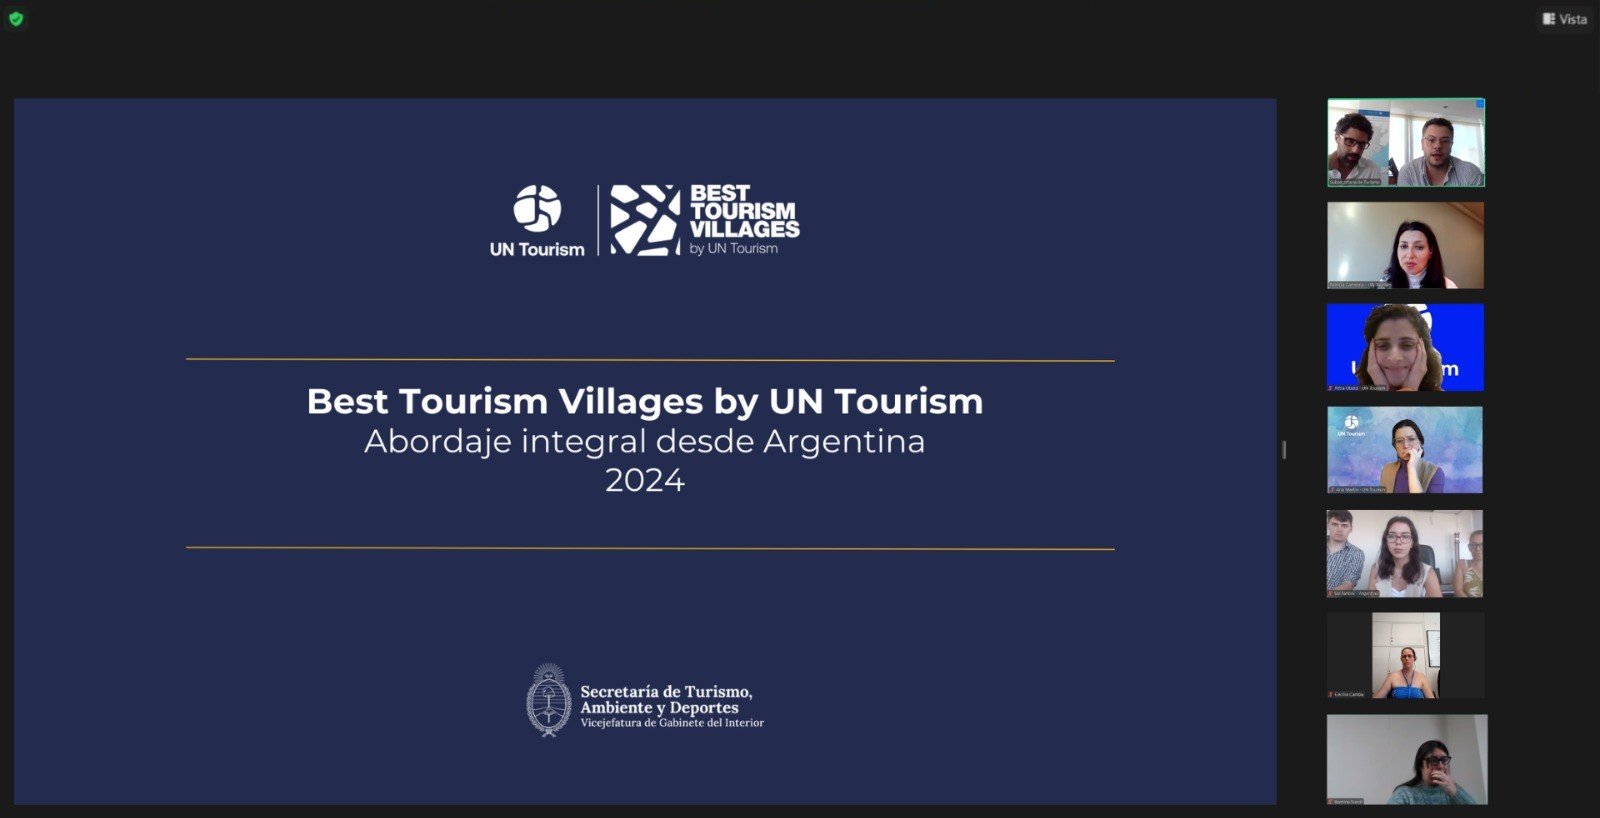Click the green encryption shield icon
This screenshot has height=818, width=1600.
tap(16, 19)
